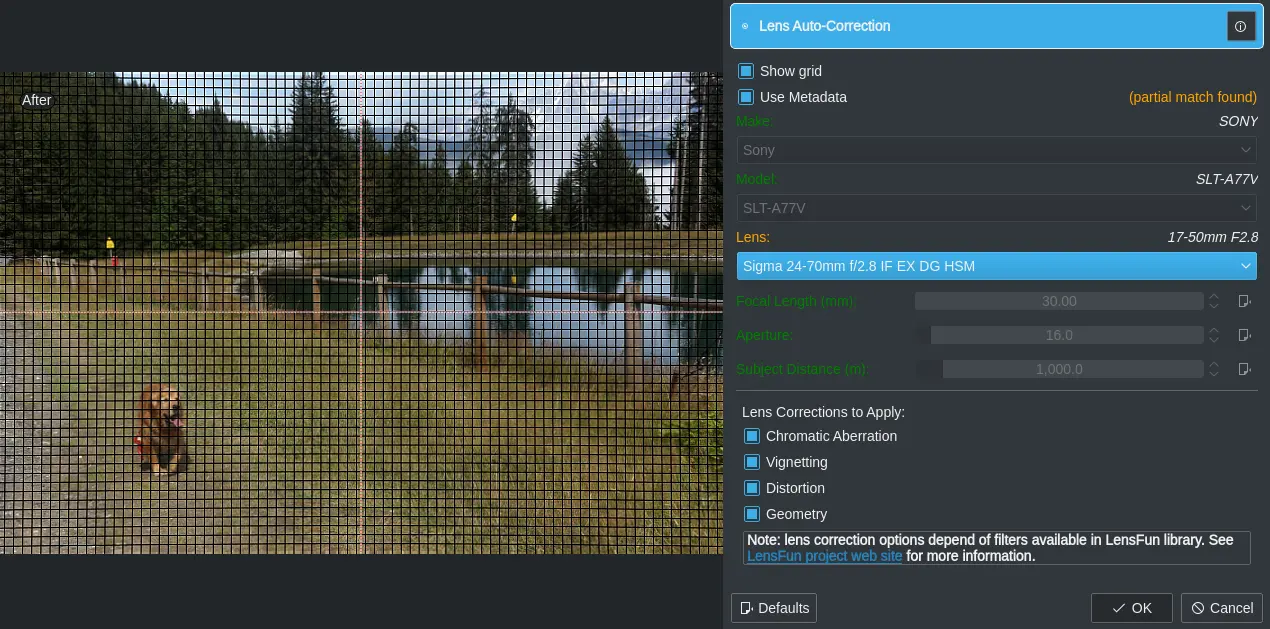Toggle Chromatic Aberration correction
Screen dimensions: 1270x629
click(x=752, y=436)
